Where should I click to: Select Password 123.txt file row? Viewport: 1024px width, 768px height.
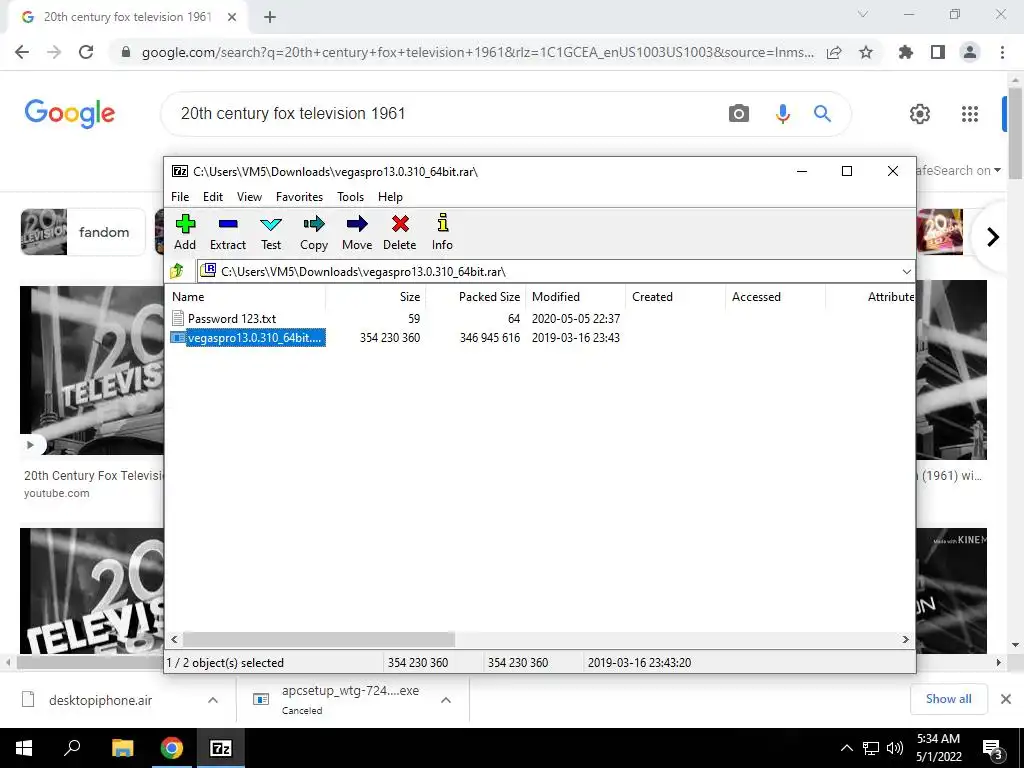click(231, 319)
